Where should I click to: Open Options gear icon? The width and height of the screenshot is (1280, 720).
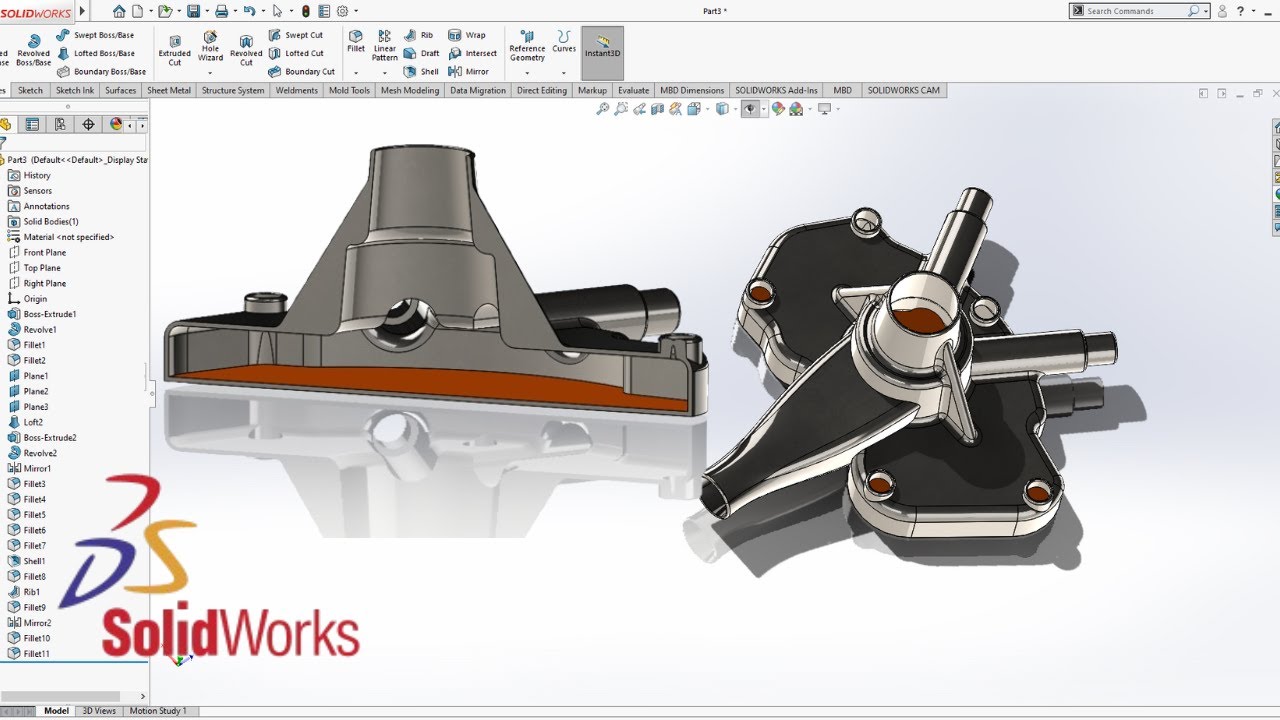(x=342, y=11)
